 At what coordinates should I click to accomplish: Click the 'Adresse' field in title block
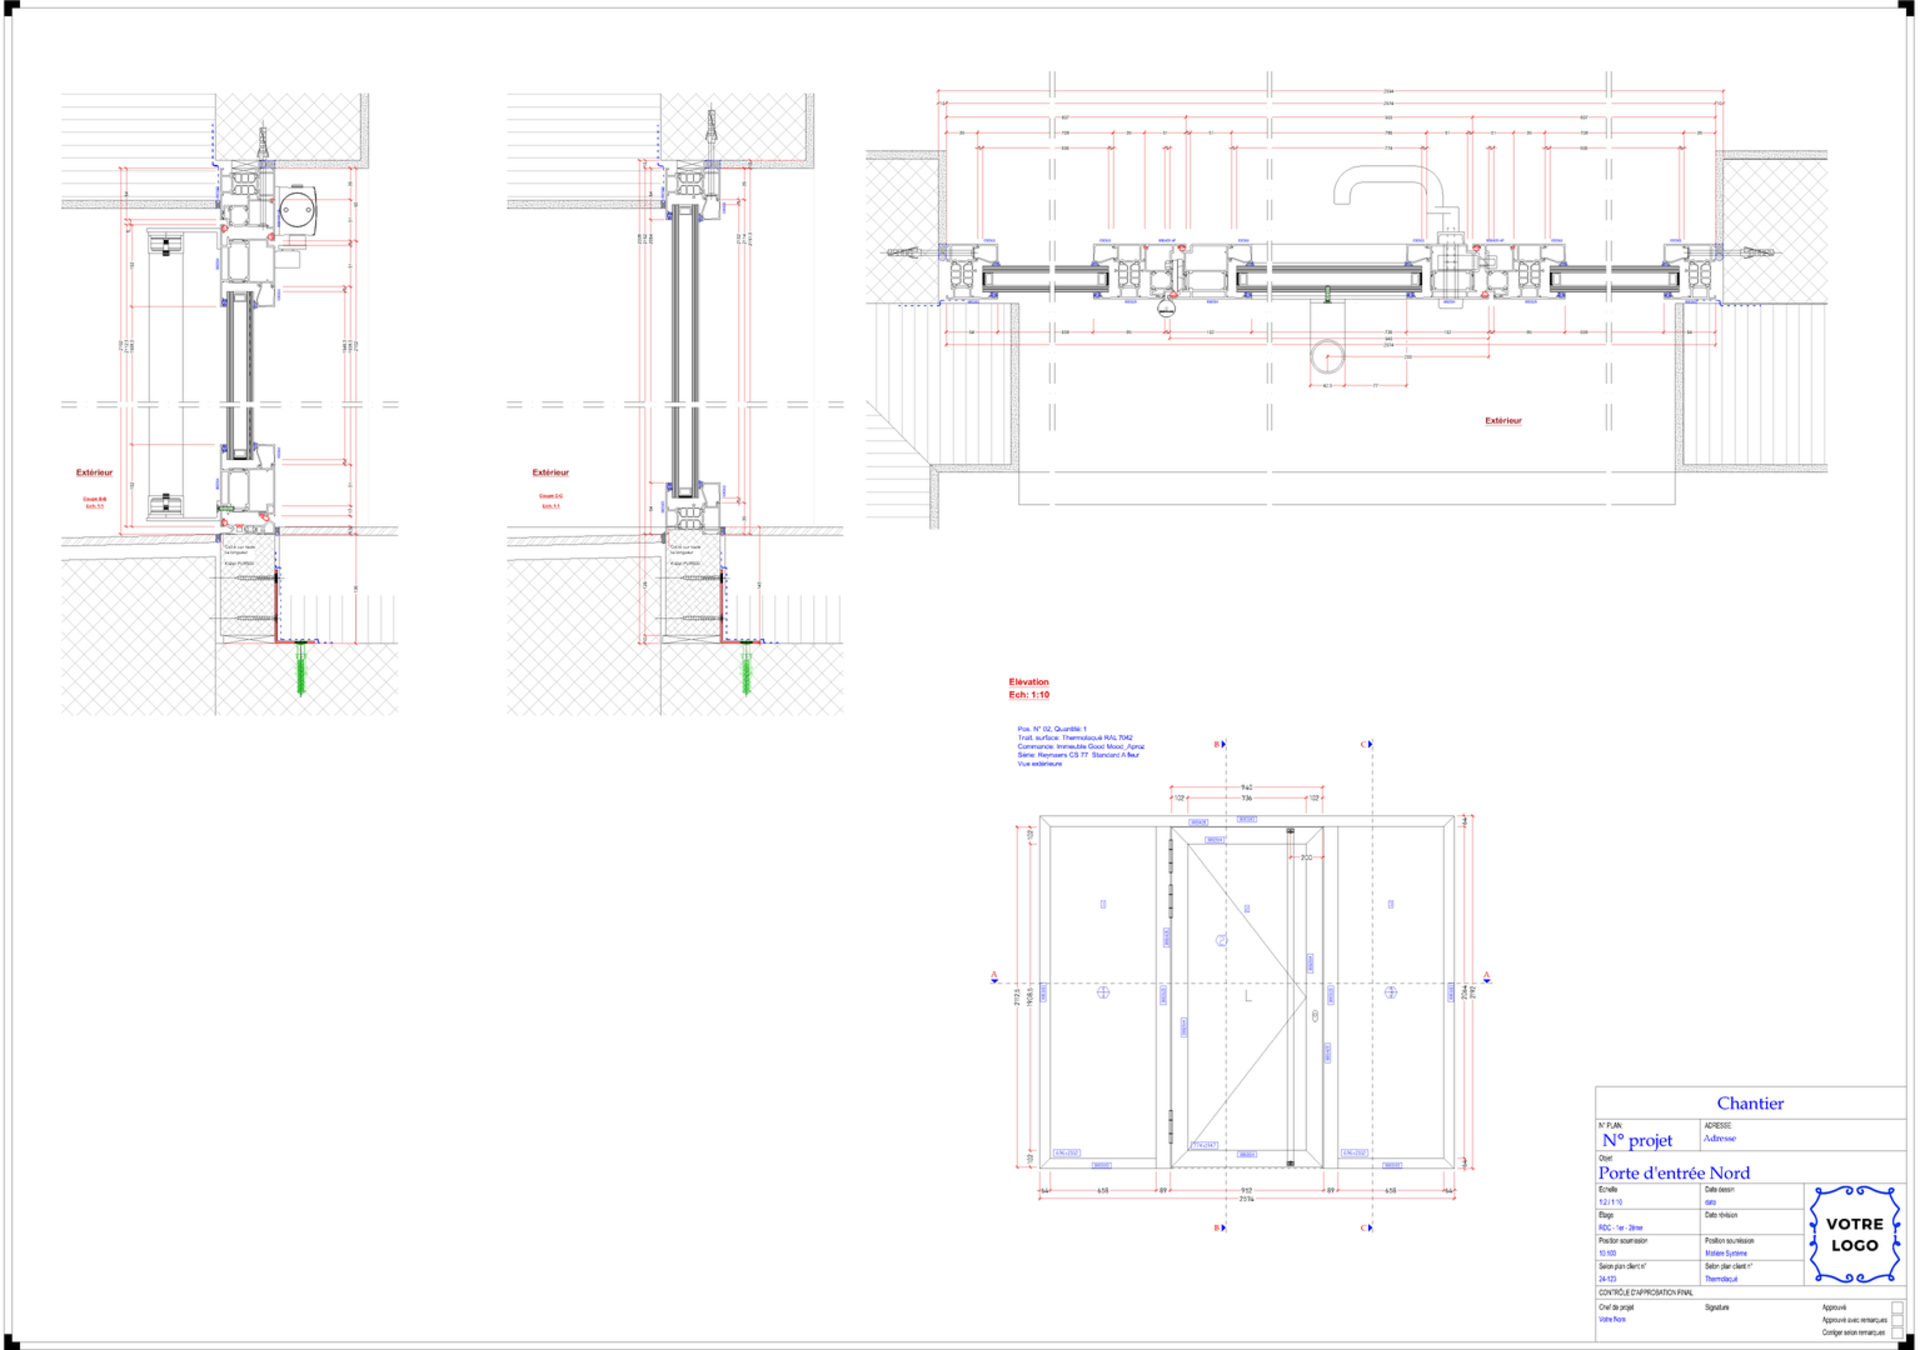[x=1719, y=1138]
